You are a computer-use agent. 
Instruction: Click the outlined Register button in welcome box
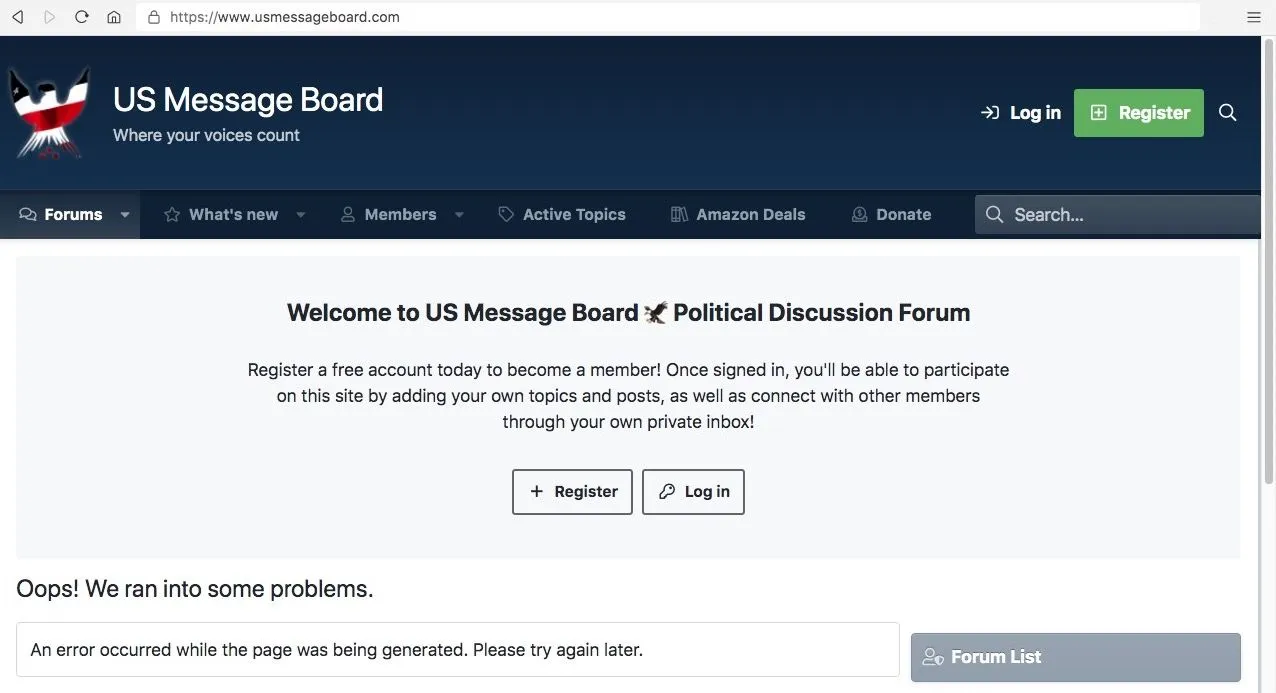[x=572, y=492]
